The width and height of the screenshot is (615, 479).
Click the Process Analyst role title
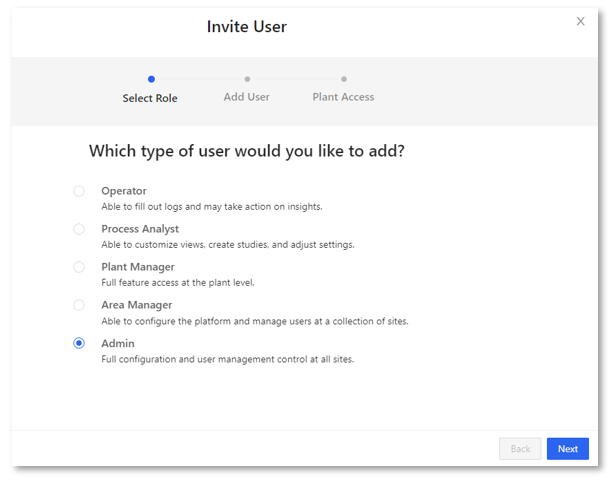[140, 229]
